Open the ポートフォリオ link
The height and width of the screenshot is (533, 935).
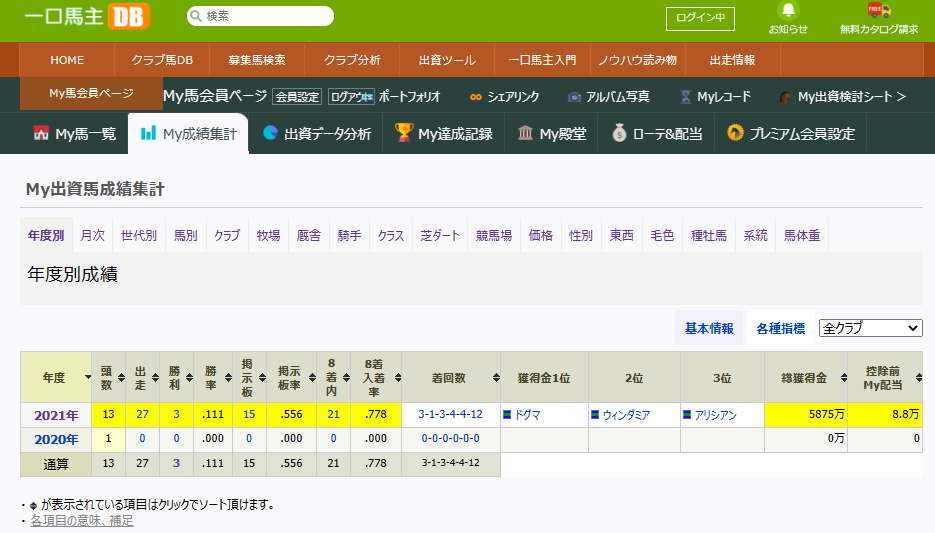coord(409,97)
